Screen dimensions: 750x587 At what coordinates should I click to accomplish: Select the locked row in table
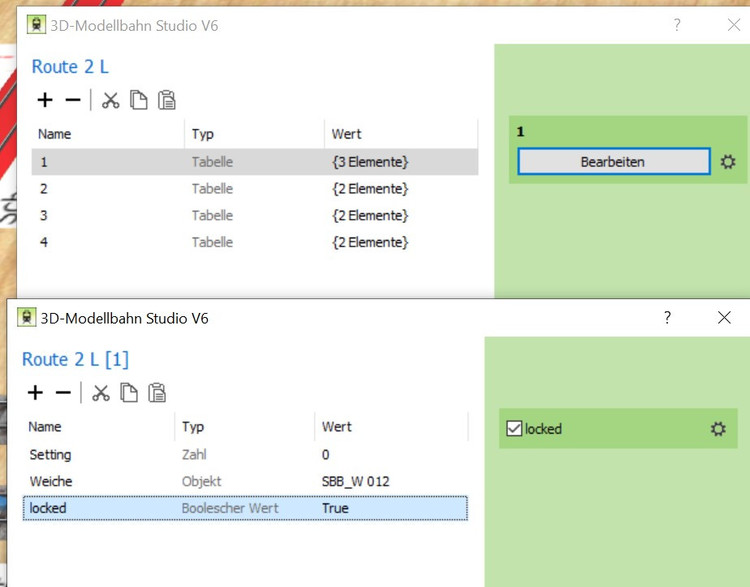pos(245,508)
